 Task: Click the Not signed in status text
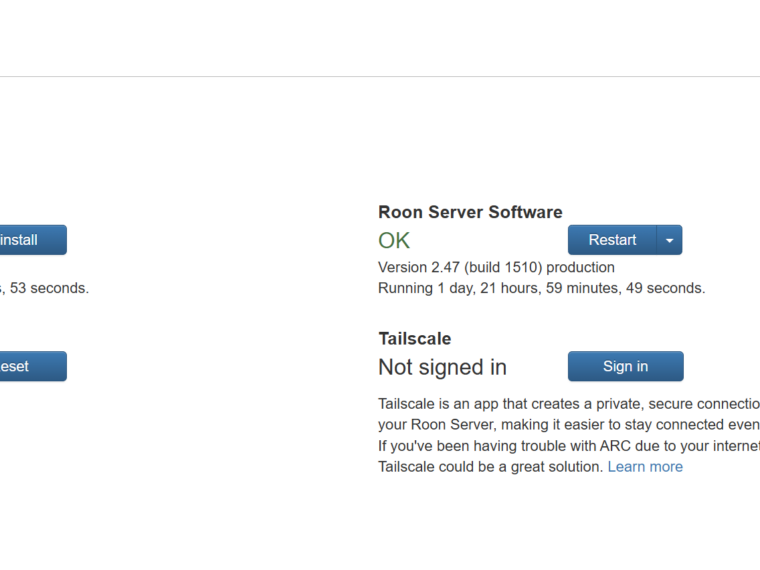click(x=443, y=367)
